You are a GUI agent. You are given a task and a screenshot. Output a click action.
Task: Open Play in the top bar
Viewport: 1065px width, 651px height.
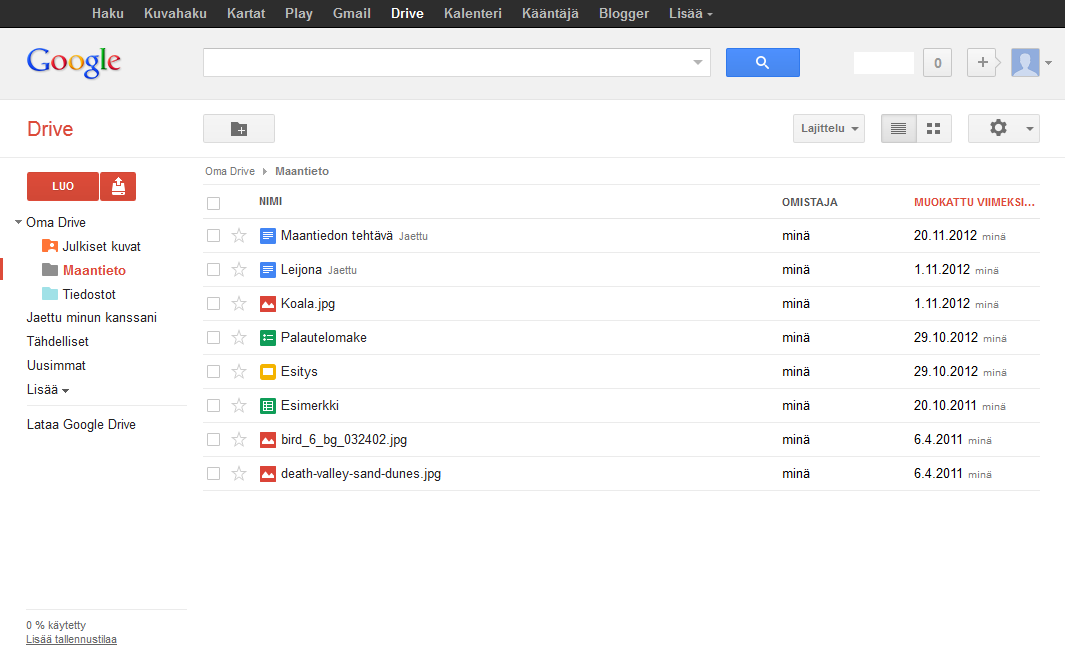[x=299, y=14]
